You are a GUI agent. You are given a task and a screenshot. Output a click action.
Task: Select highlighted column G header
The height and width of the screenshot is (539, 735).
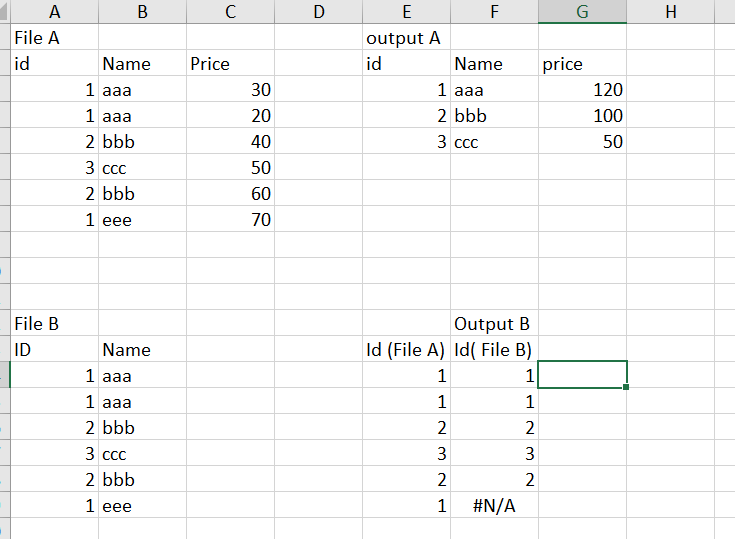click(x=582, y=12)
